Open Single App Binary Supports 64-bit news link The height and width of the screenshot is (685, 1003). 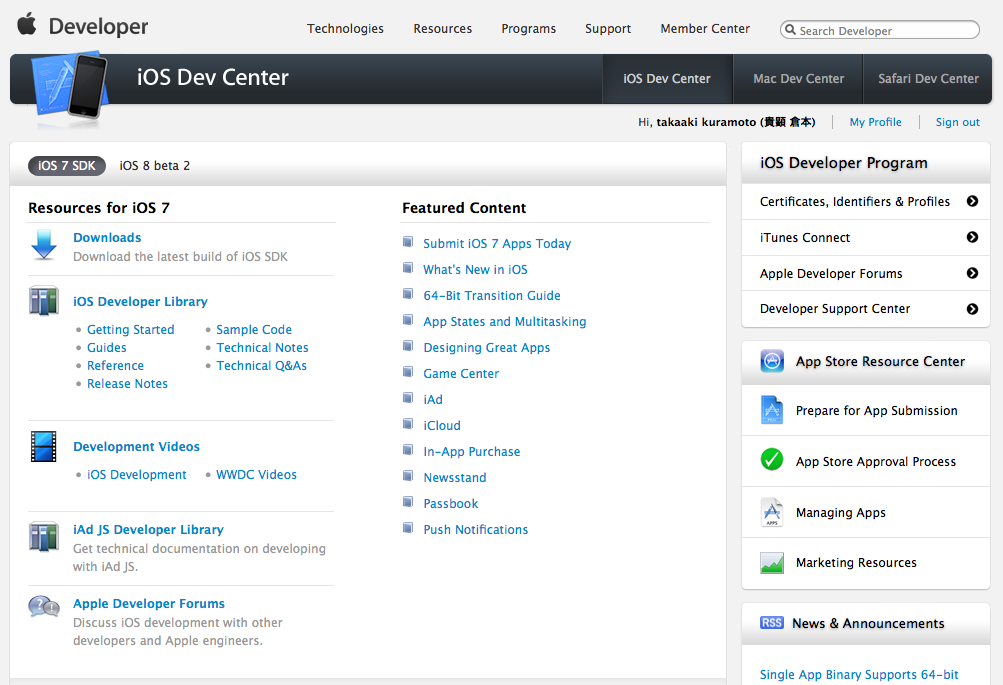pyautogui.click(x=859, y=674)
